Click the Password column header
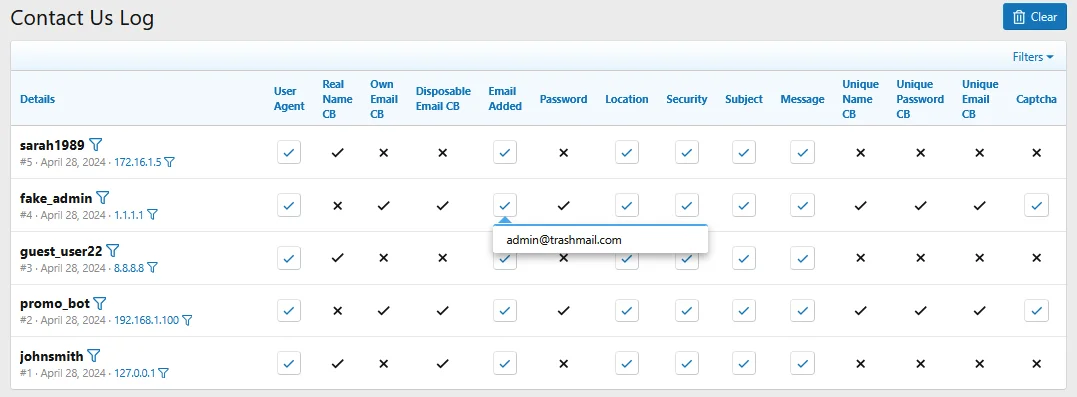Image resolution: width=1077 pixels, height=397 pixels. (563, 99)
